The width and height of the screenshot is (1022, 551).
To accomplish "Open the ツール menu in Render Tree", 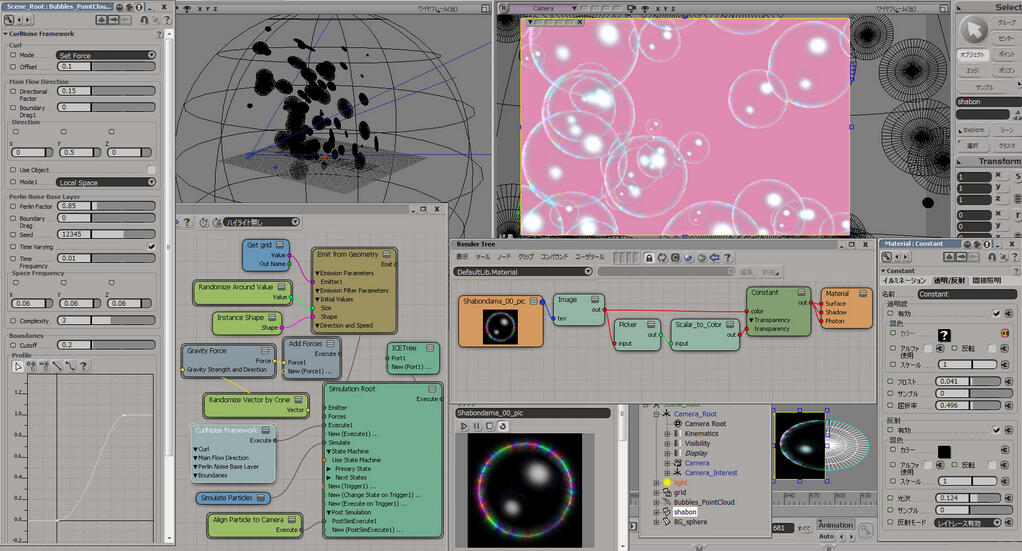I will coord(483,257).
